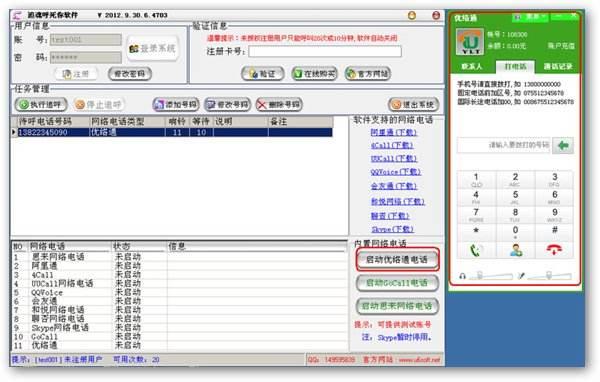The height and width of the screenshot is (382, 600).
Task: Switch to the 联系人 tab
Action: click(471, 67)
